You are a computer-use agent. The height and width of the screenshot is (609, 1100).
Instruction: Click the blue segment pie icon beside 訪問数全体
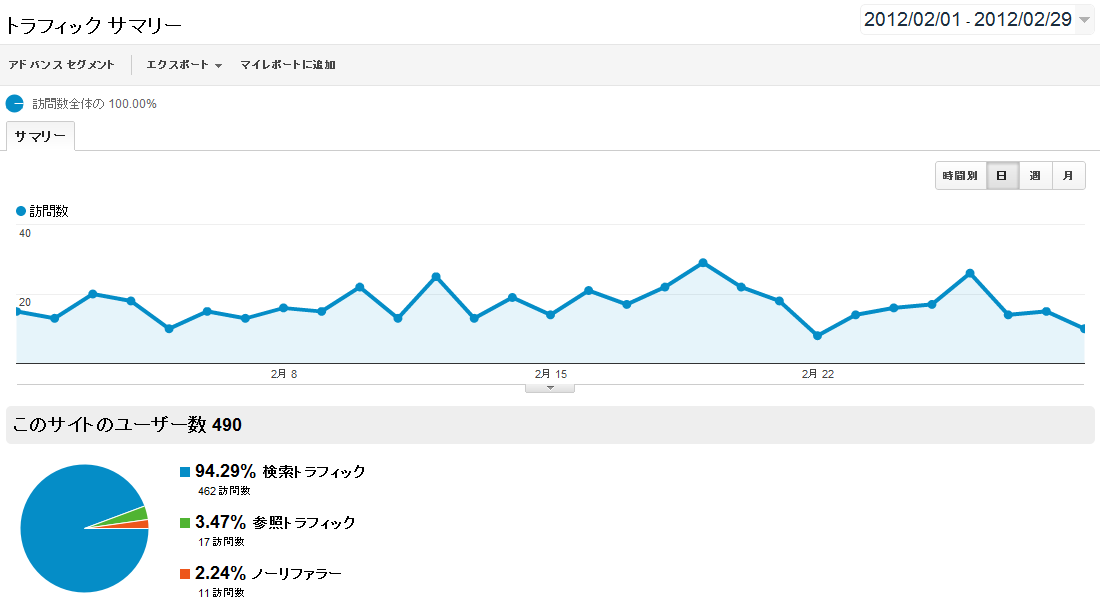tap(14, 103)
